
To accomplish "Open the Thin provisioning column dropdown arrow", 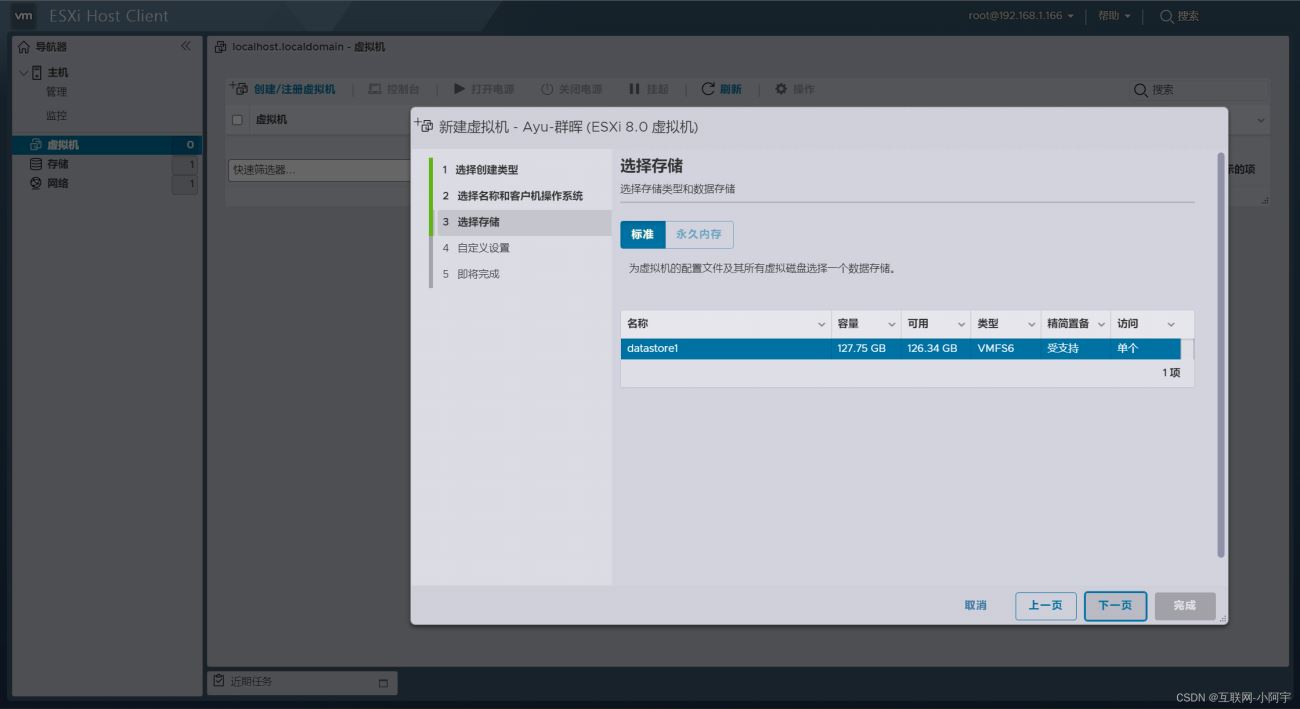I will [x=1102, y=325].
